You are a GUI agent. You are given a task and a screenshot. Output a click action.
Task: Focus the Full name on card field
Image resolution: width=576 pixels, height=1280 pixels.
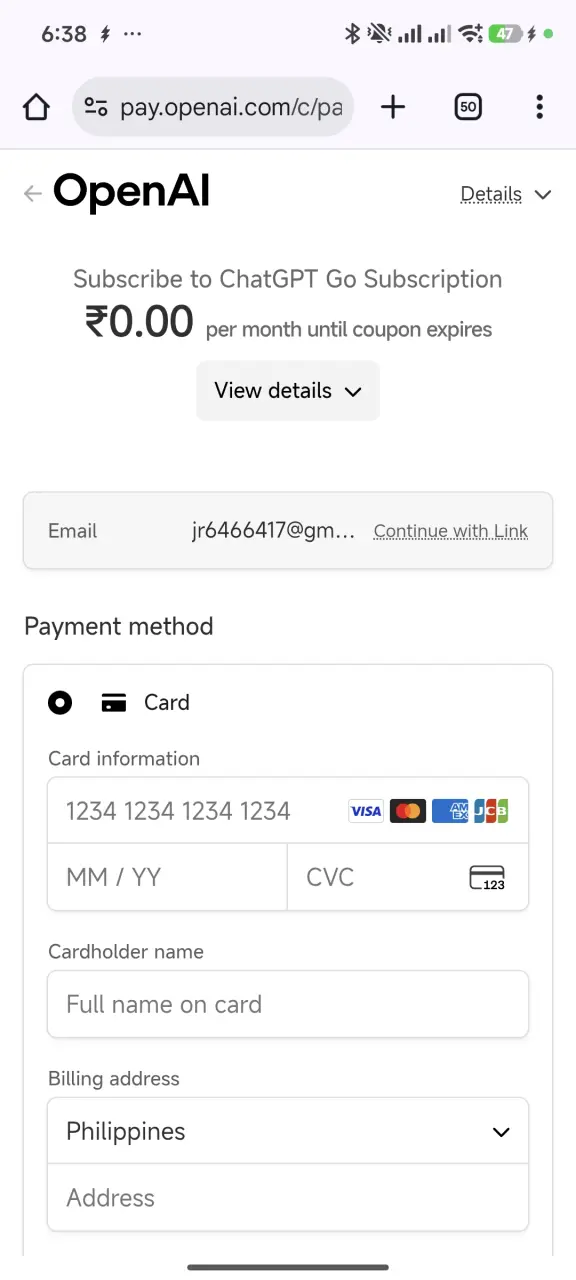tap(288, 1004)
